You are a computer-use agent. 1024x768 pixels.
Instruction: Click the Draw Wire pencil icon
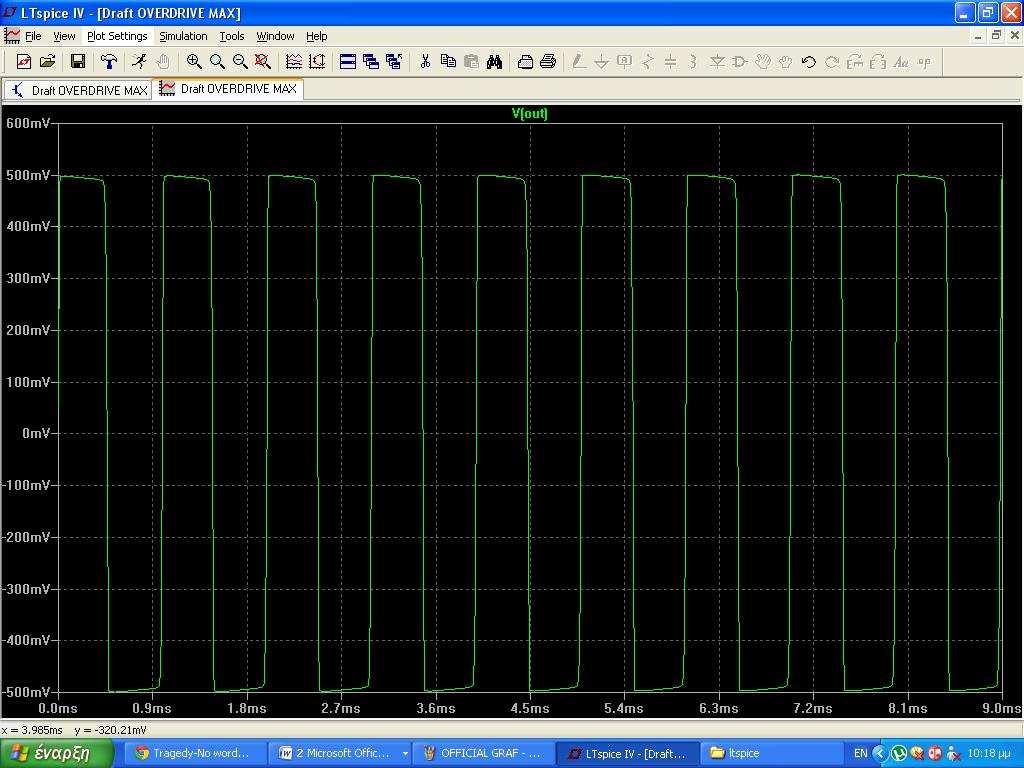[579, 61]
